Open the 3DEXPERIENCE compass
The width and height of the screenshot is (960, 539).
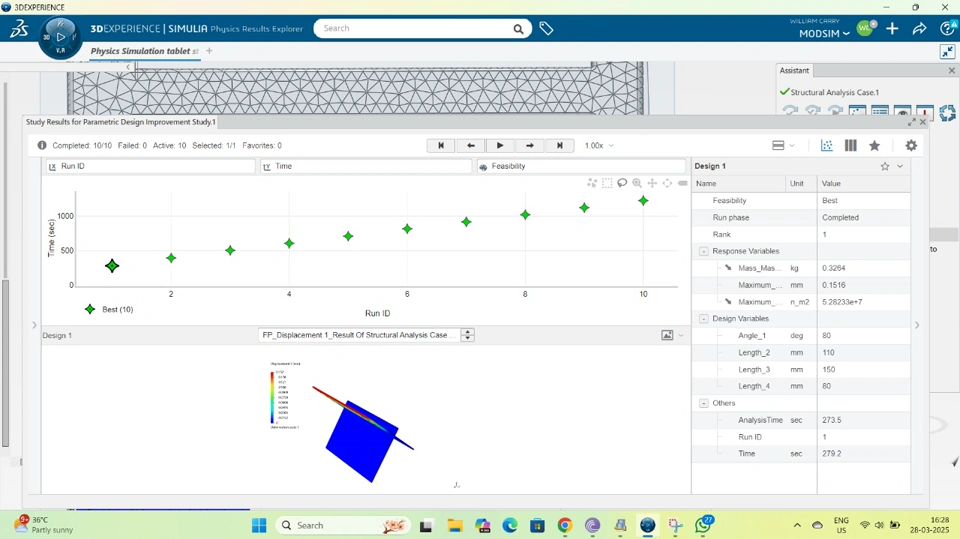(60, 37)
